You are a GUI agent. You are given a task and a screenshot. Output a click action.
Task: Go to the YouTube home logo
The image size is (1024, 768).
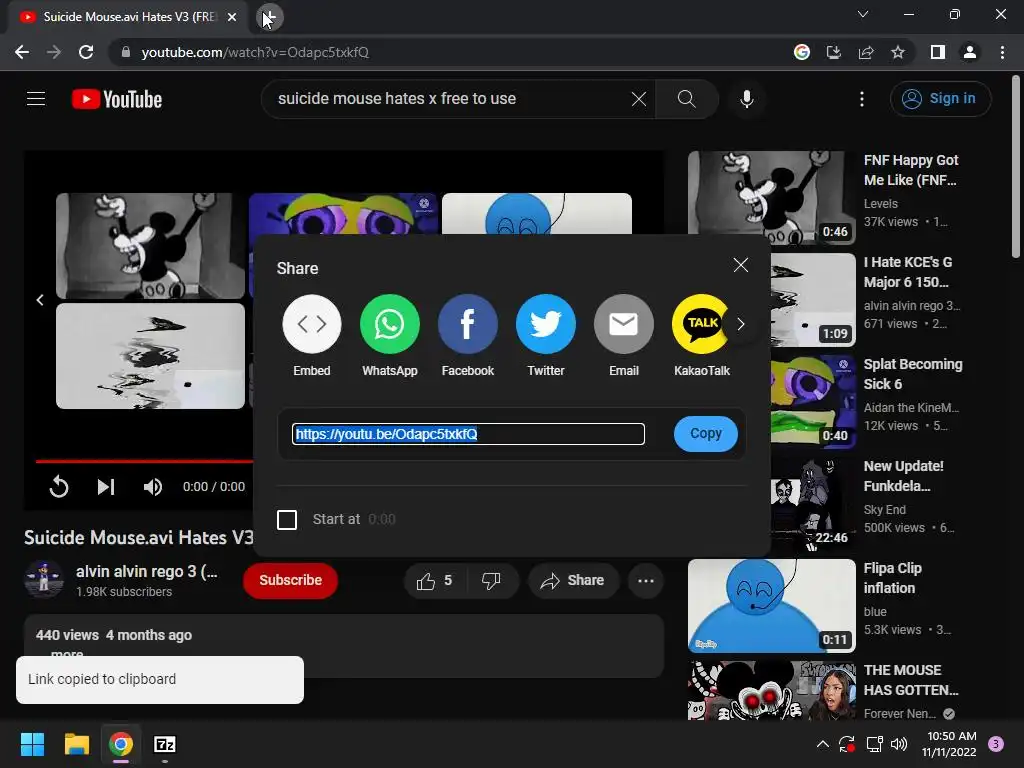[117, 99]
